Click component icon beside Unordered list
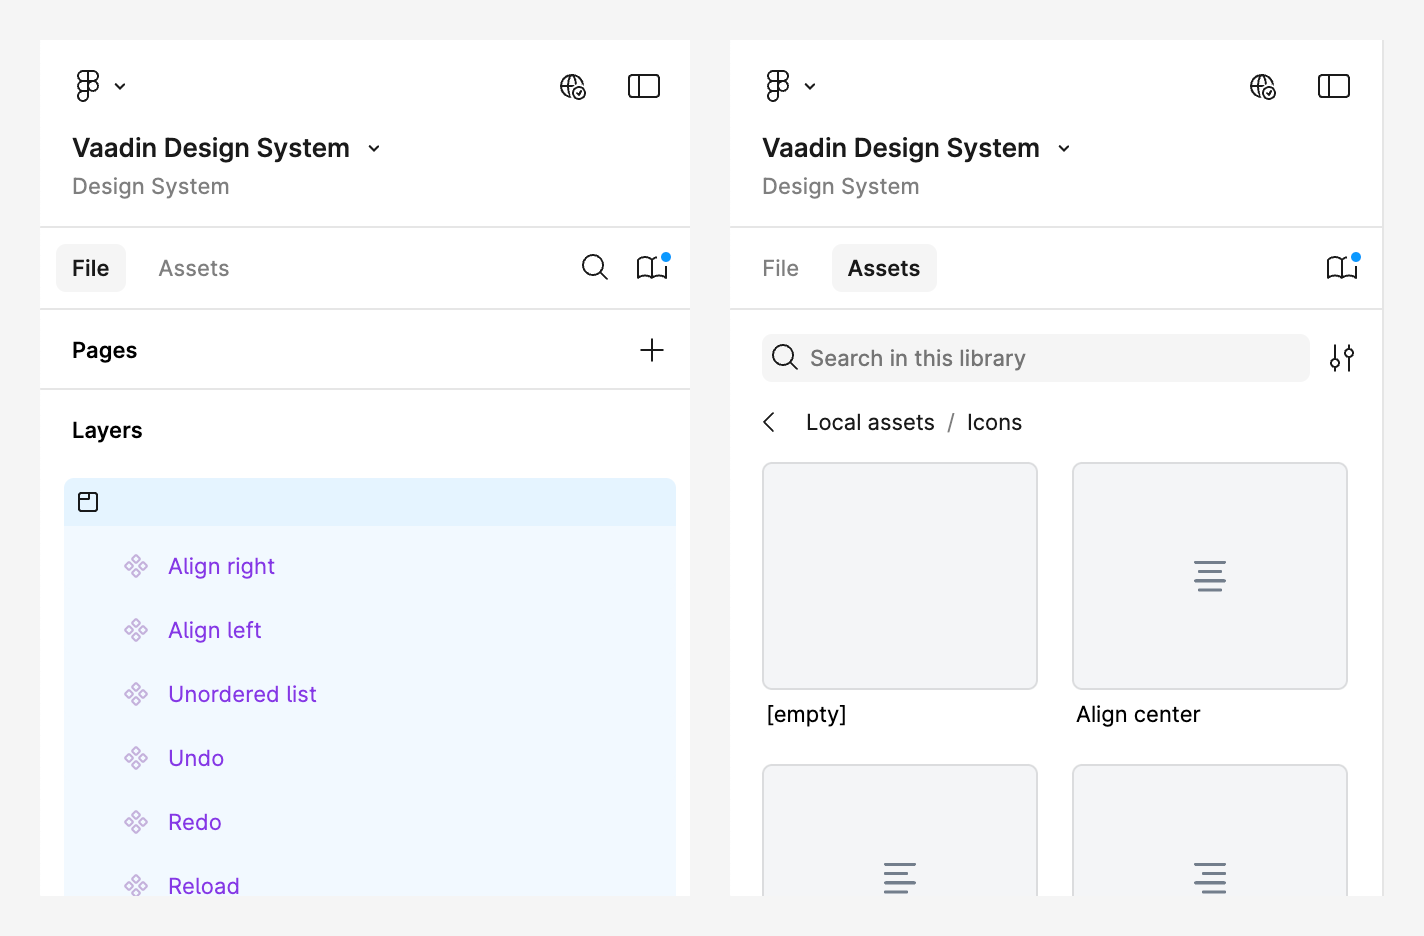The height and width of the screenshot is (936, 1424). [x=136, y=694]
